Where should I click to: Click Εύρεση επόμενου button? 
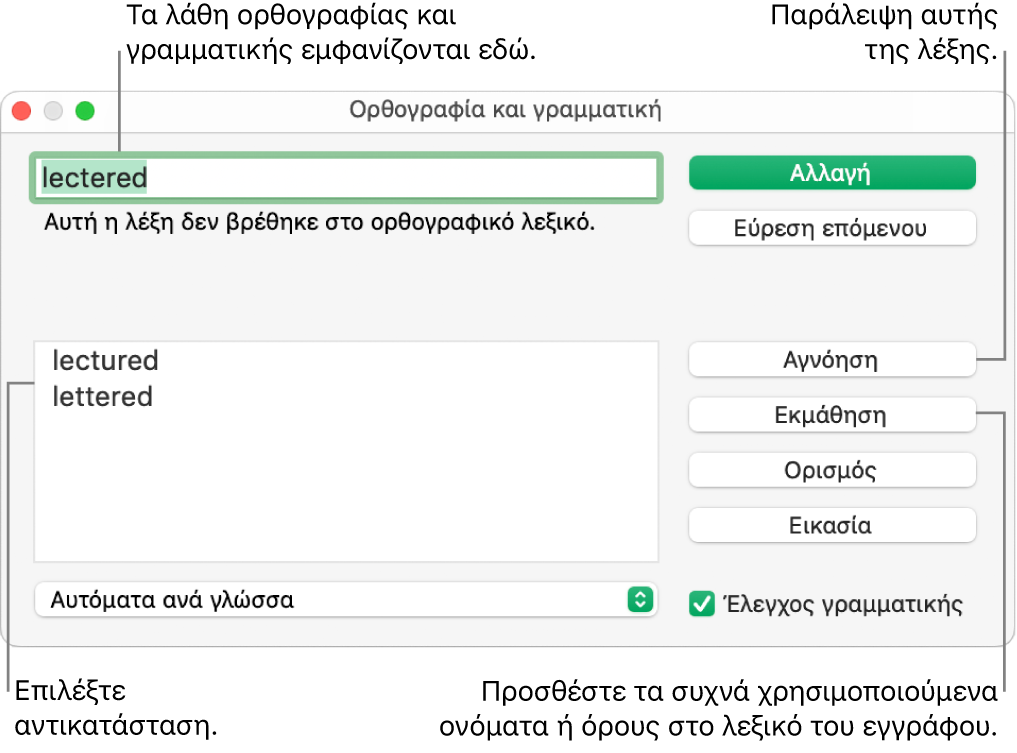[832, 228]
